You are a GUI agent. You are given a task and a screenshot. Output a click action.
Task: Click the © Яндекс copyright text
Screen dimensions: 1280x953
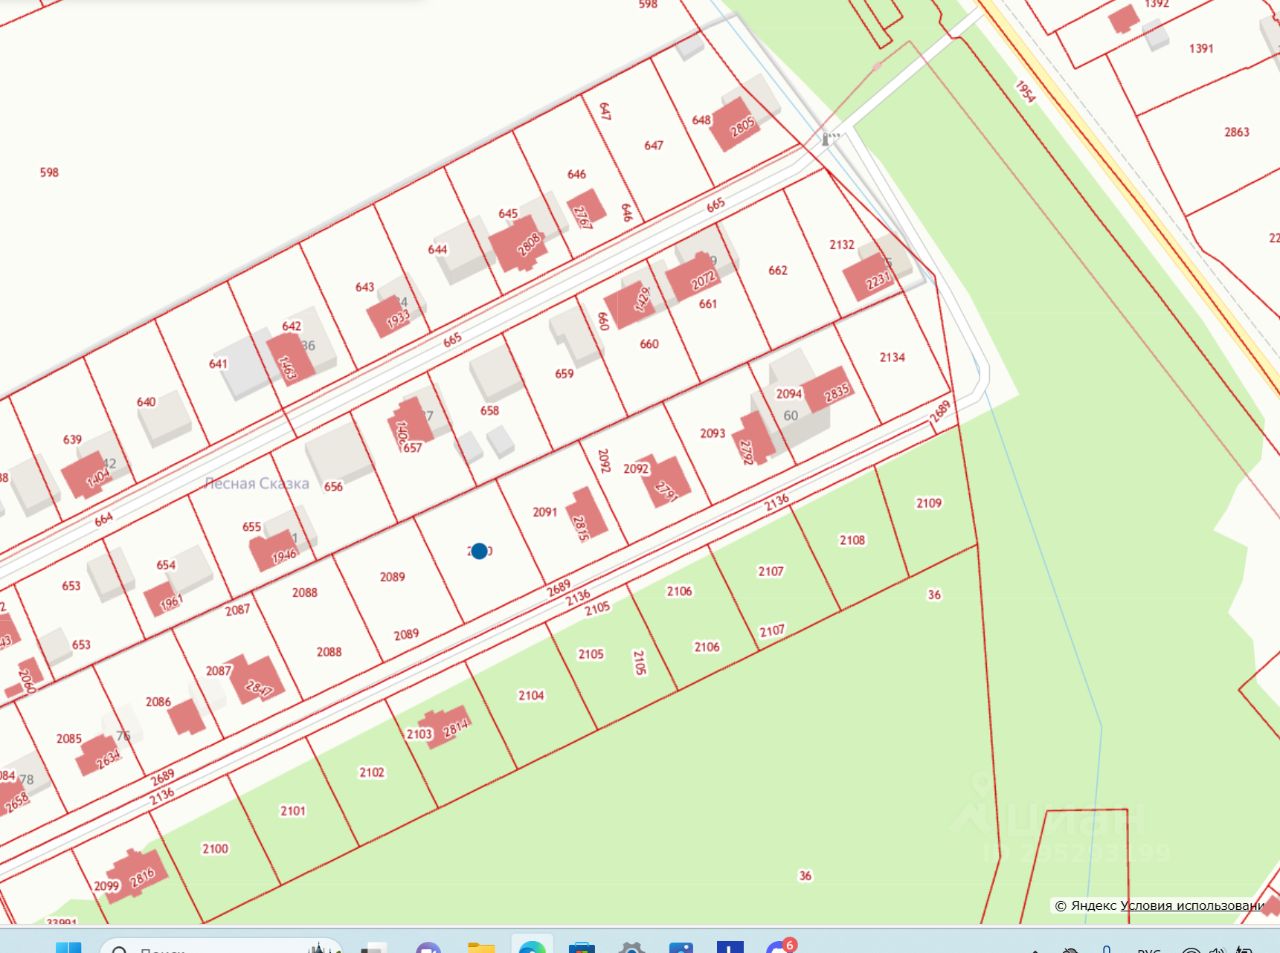[1085, 905]
